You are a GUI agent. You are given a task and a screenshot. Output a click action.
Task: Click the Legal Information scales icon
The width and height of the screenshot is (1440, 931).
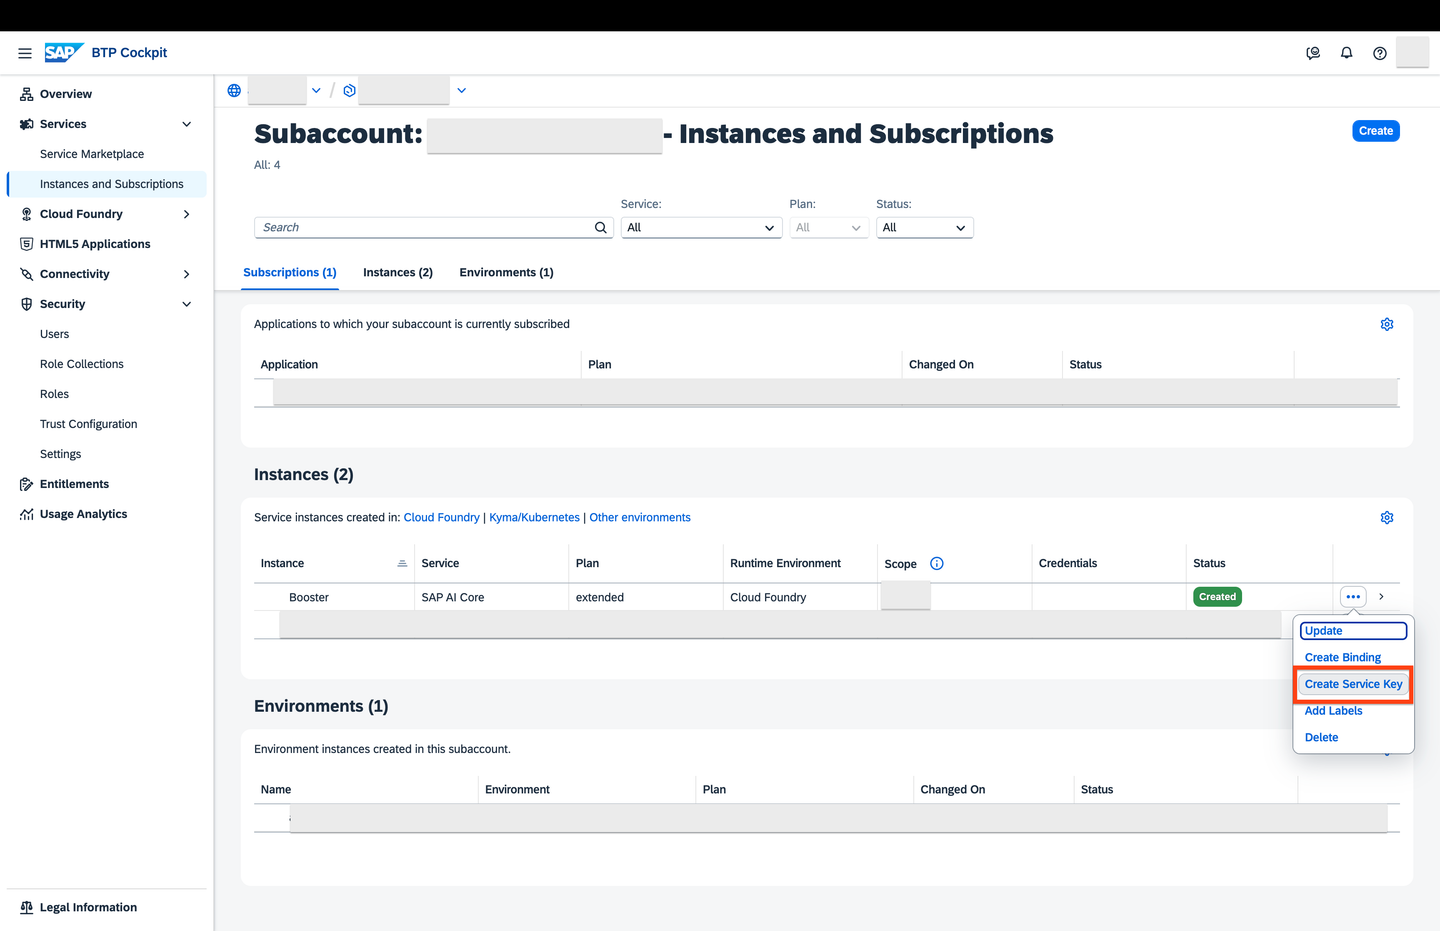pos(27,907)
